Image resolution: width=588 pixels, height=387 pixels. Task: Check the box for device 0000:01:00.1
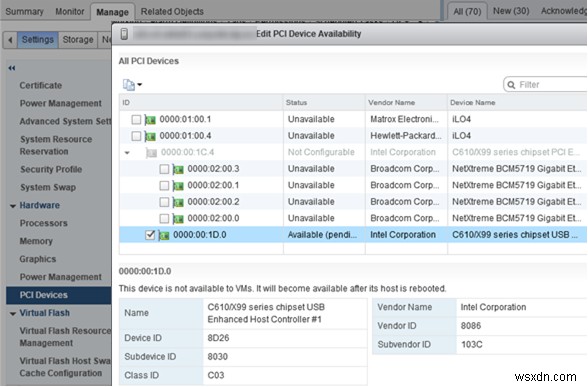coord(136,120)
